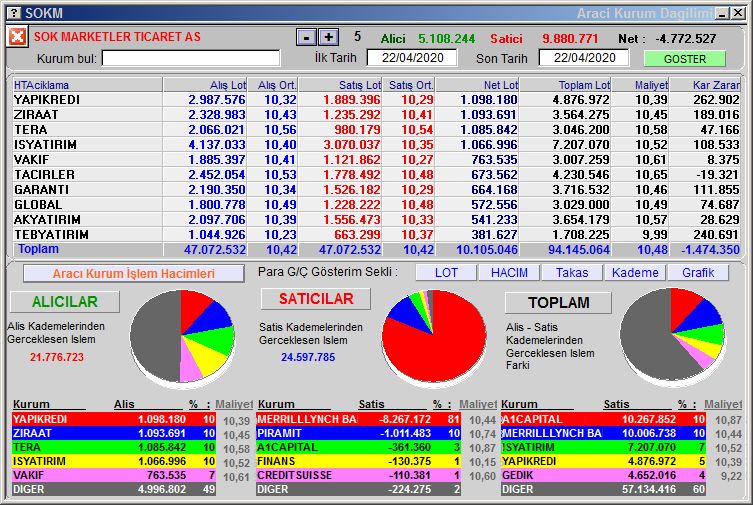Click the ALICILAR button
Viewport: 753px width, 505px height.
65,302
